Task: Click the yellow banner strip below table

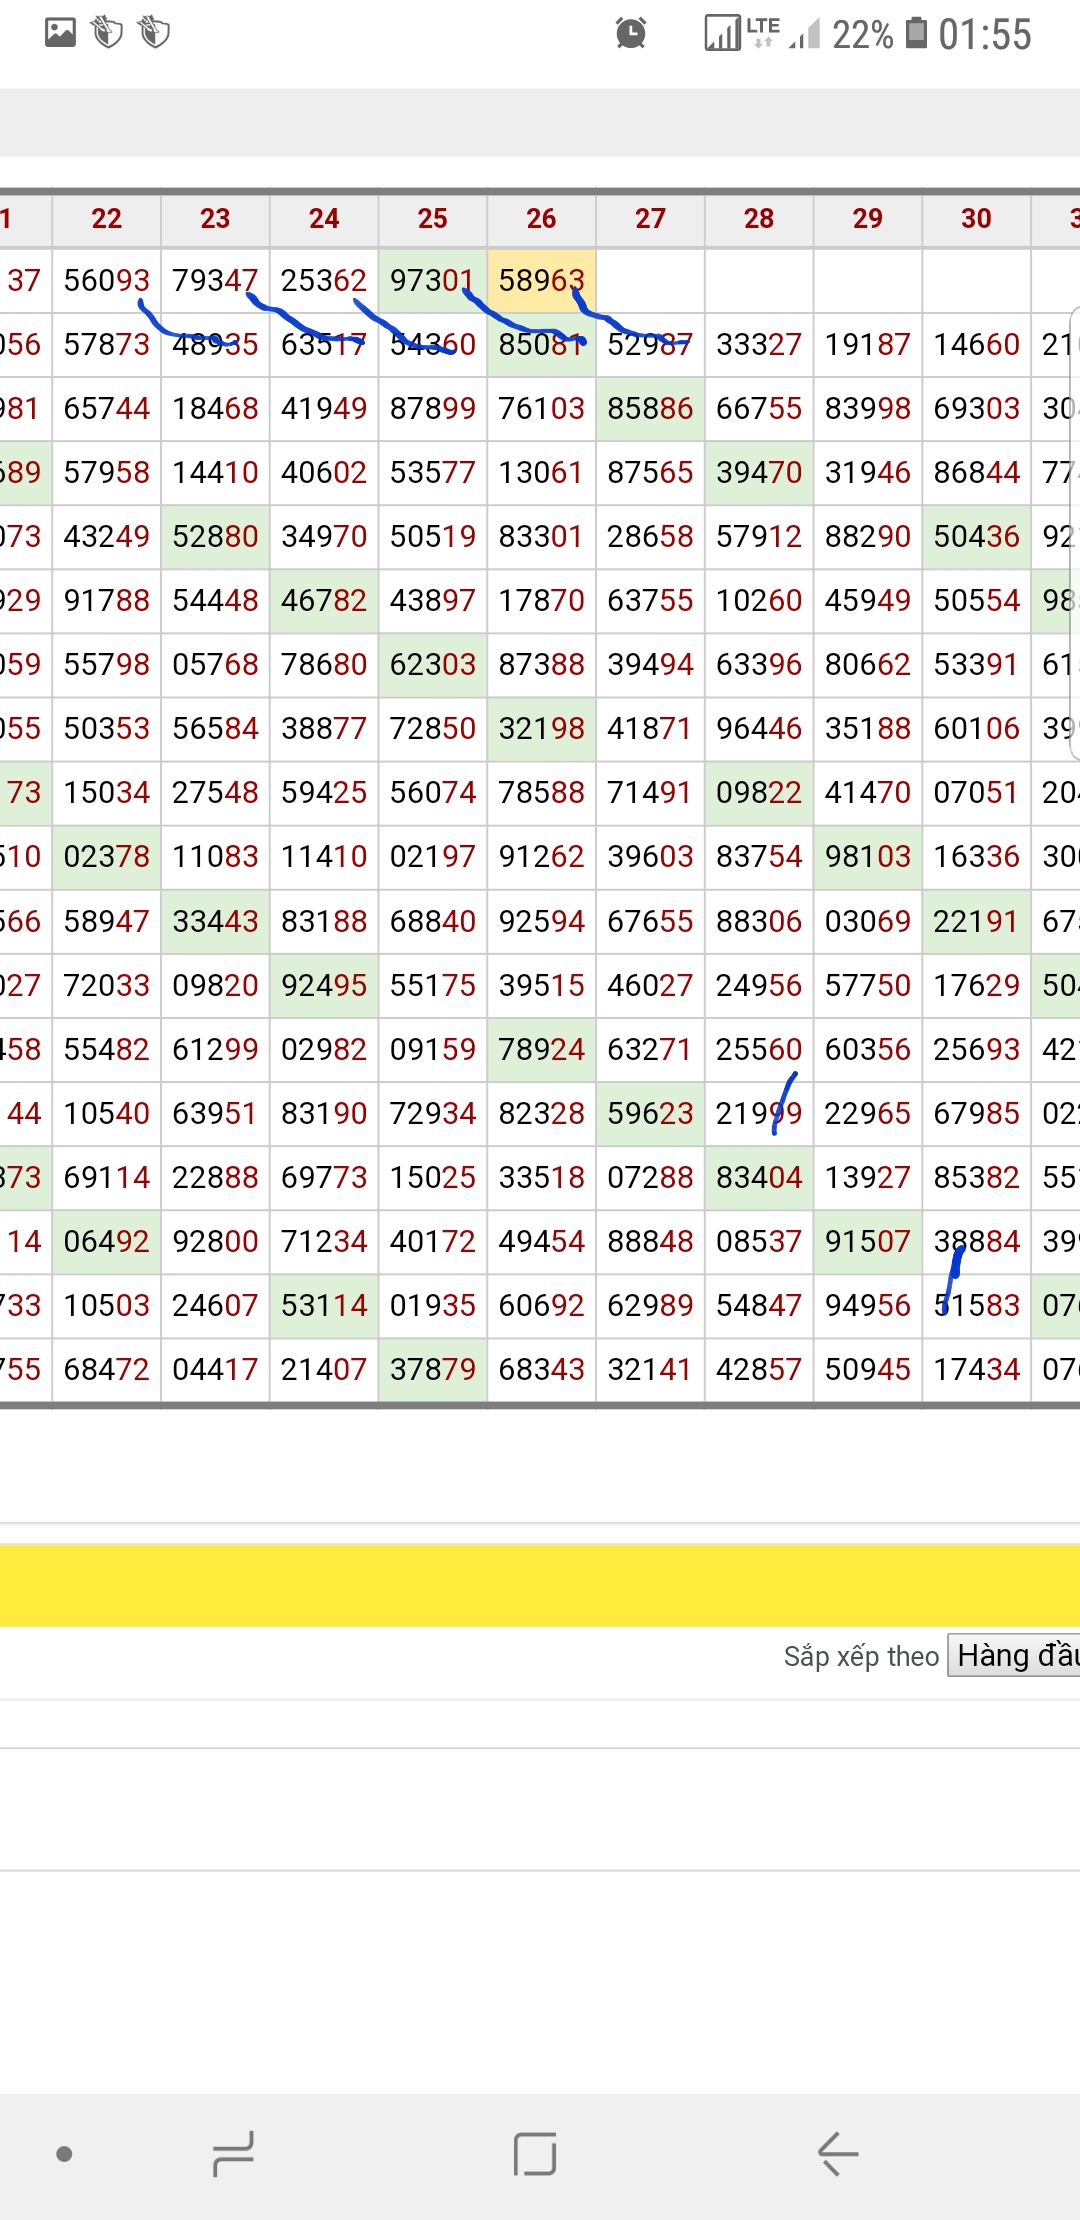Action: coord(540,1585)
